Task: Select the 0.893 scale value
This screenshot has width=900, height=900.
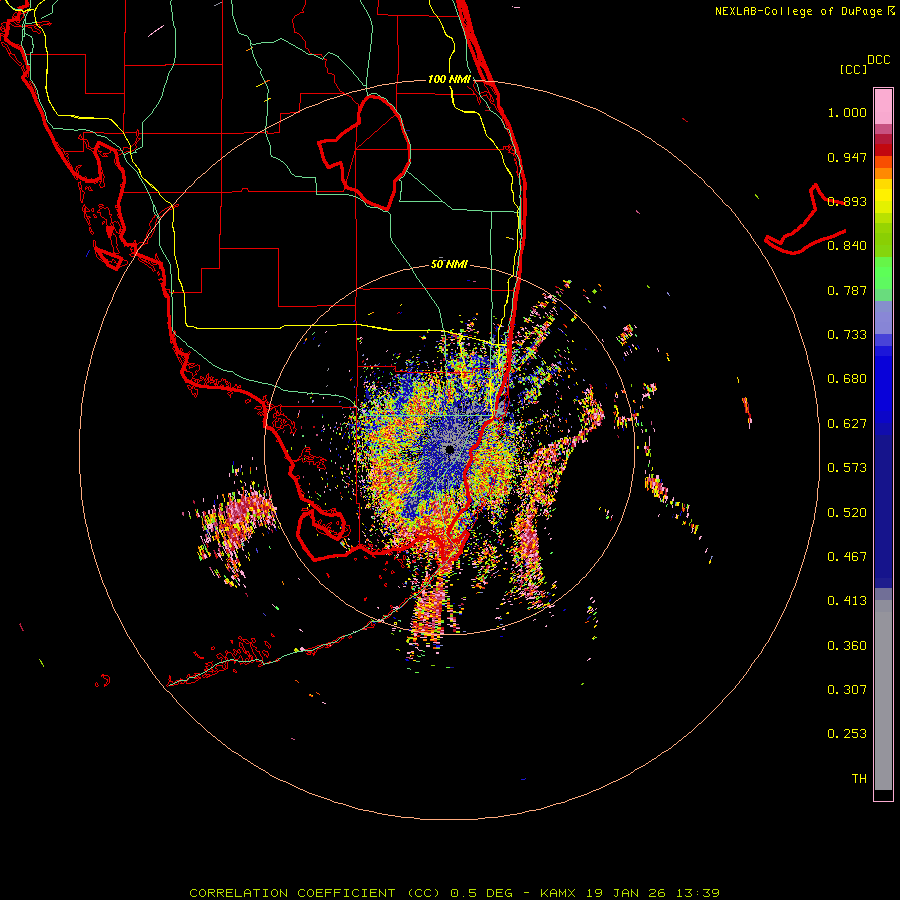Action: 847,201
